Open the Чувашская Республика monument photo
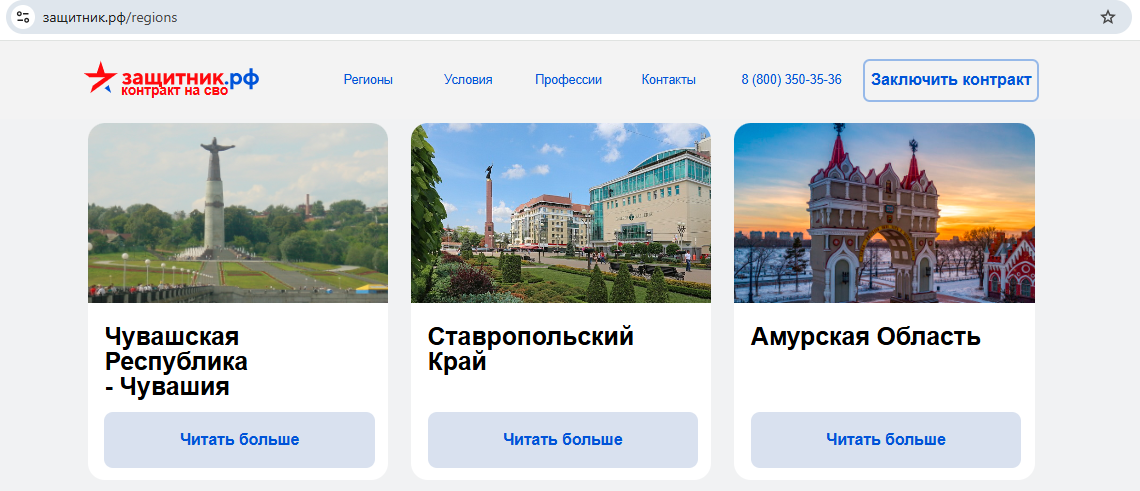Image resolution: width=1140 pixels, height=491 pixels. tap(238, 213)
